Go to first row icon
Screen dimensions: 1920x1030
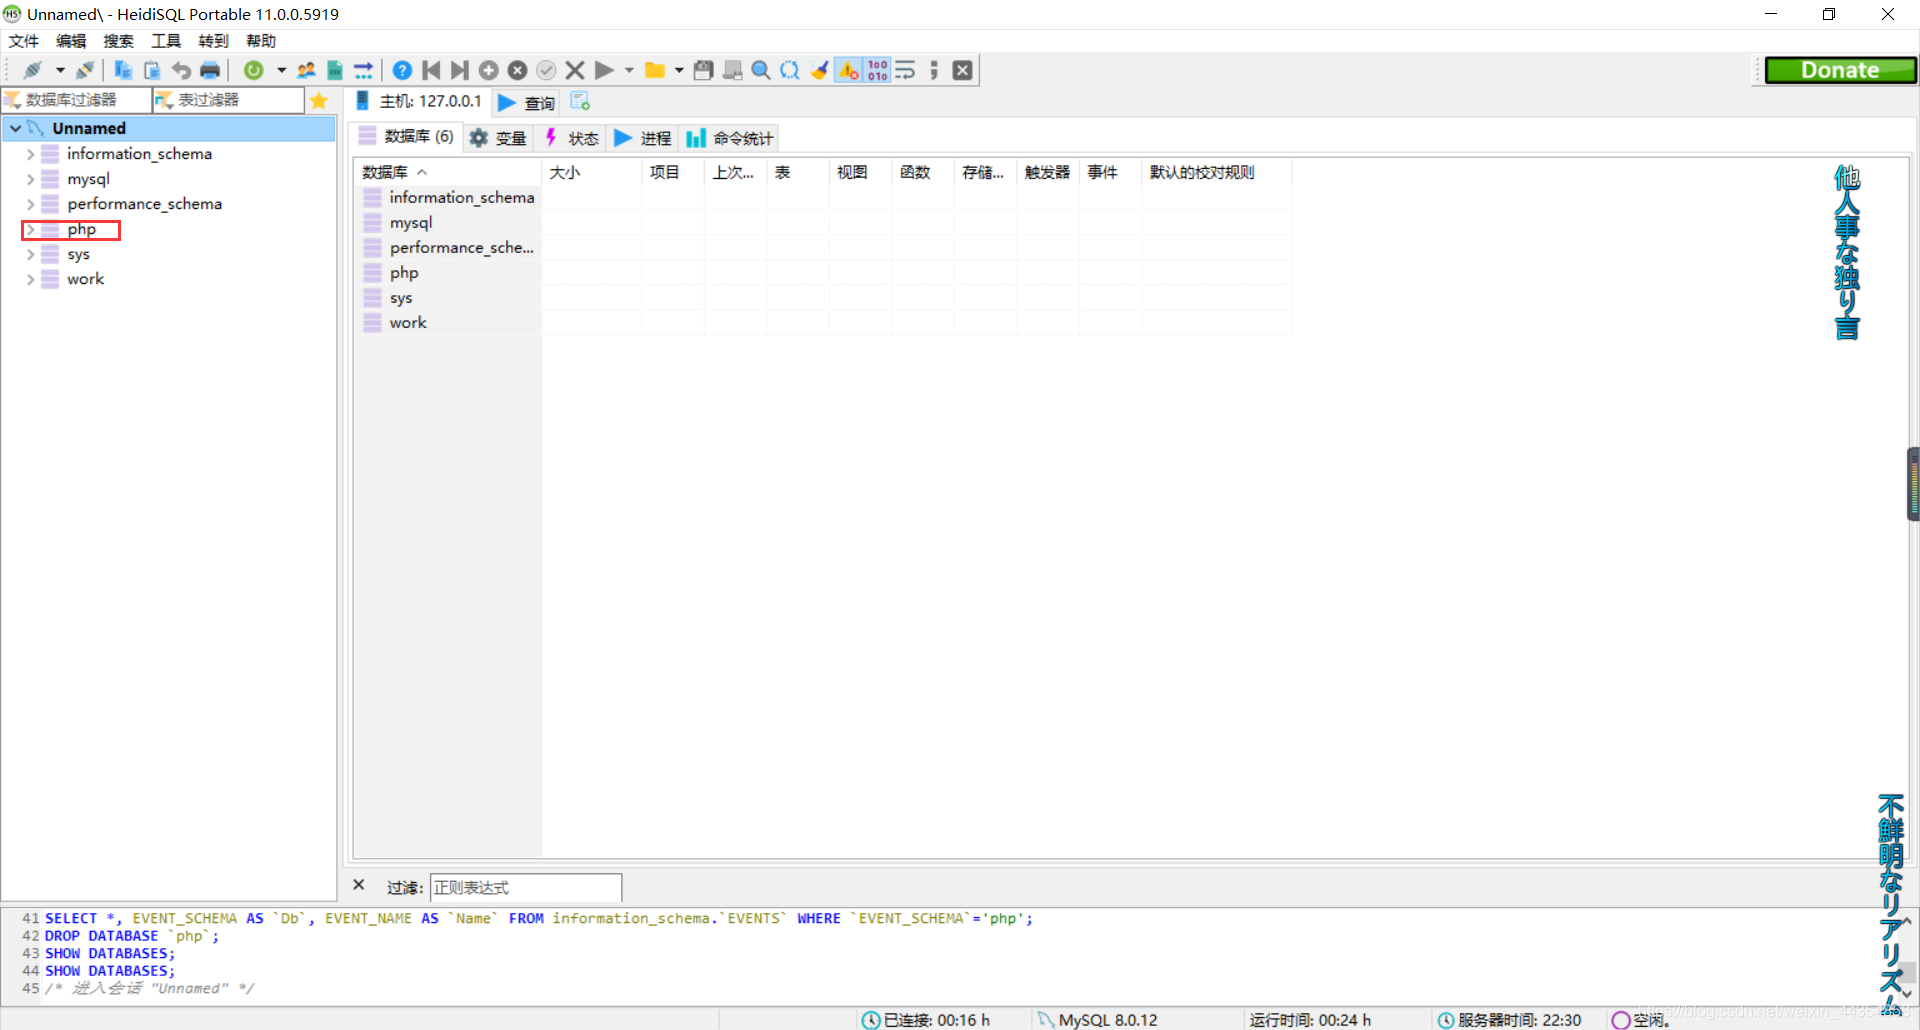tap(431, 70)
